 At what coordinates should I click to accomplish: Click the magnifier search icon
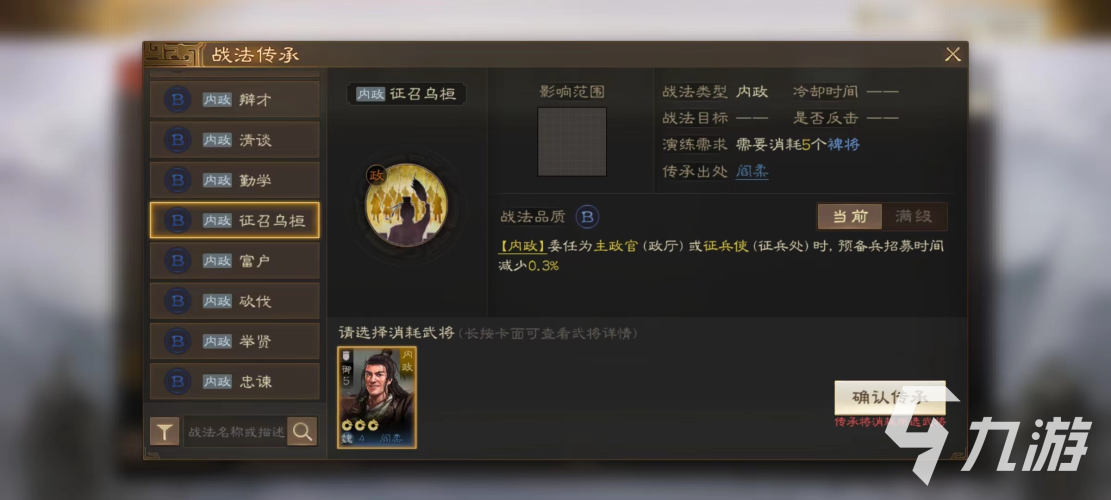pyautogui.click(x=303, y=431)
